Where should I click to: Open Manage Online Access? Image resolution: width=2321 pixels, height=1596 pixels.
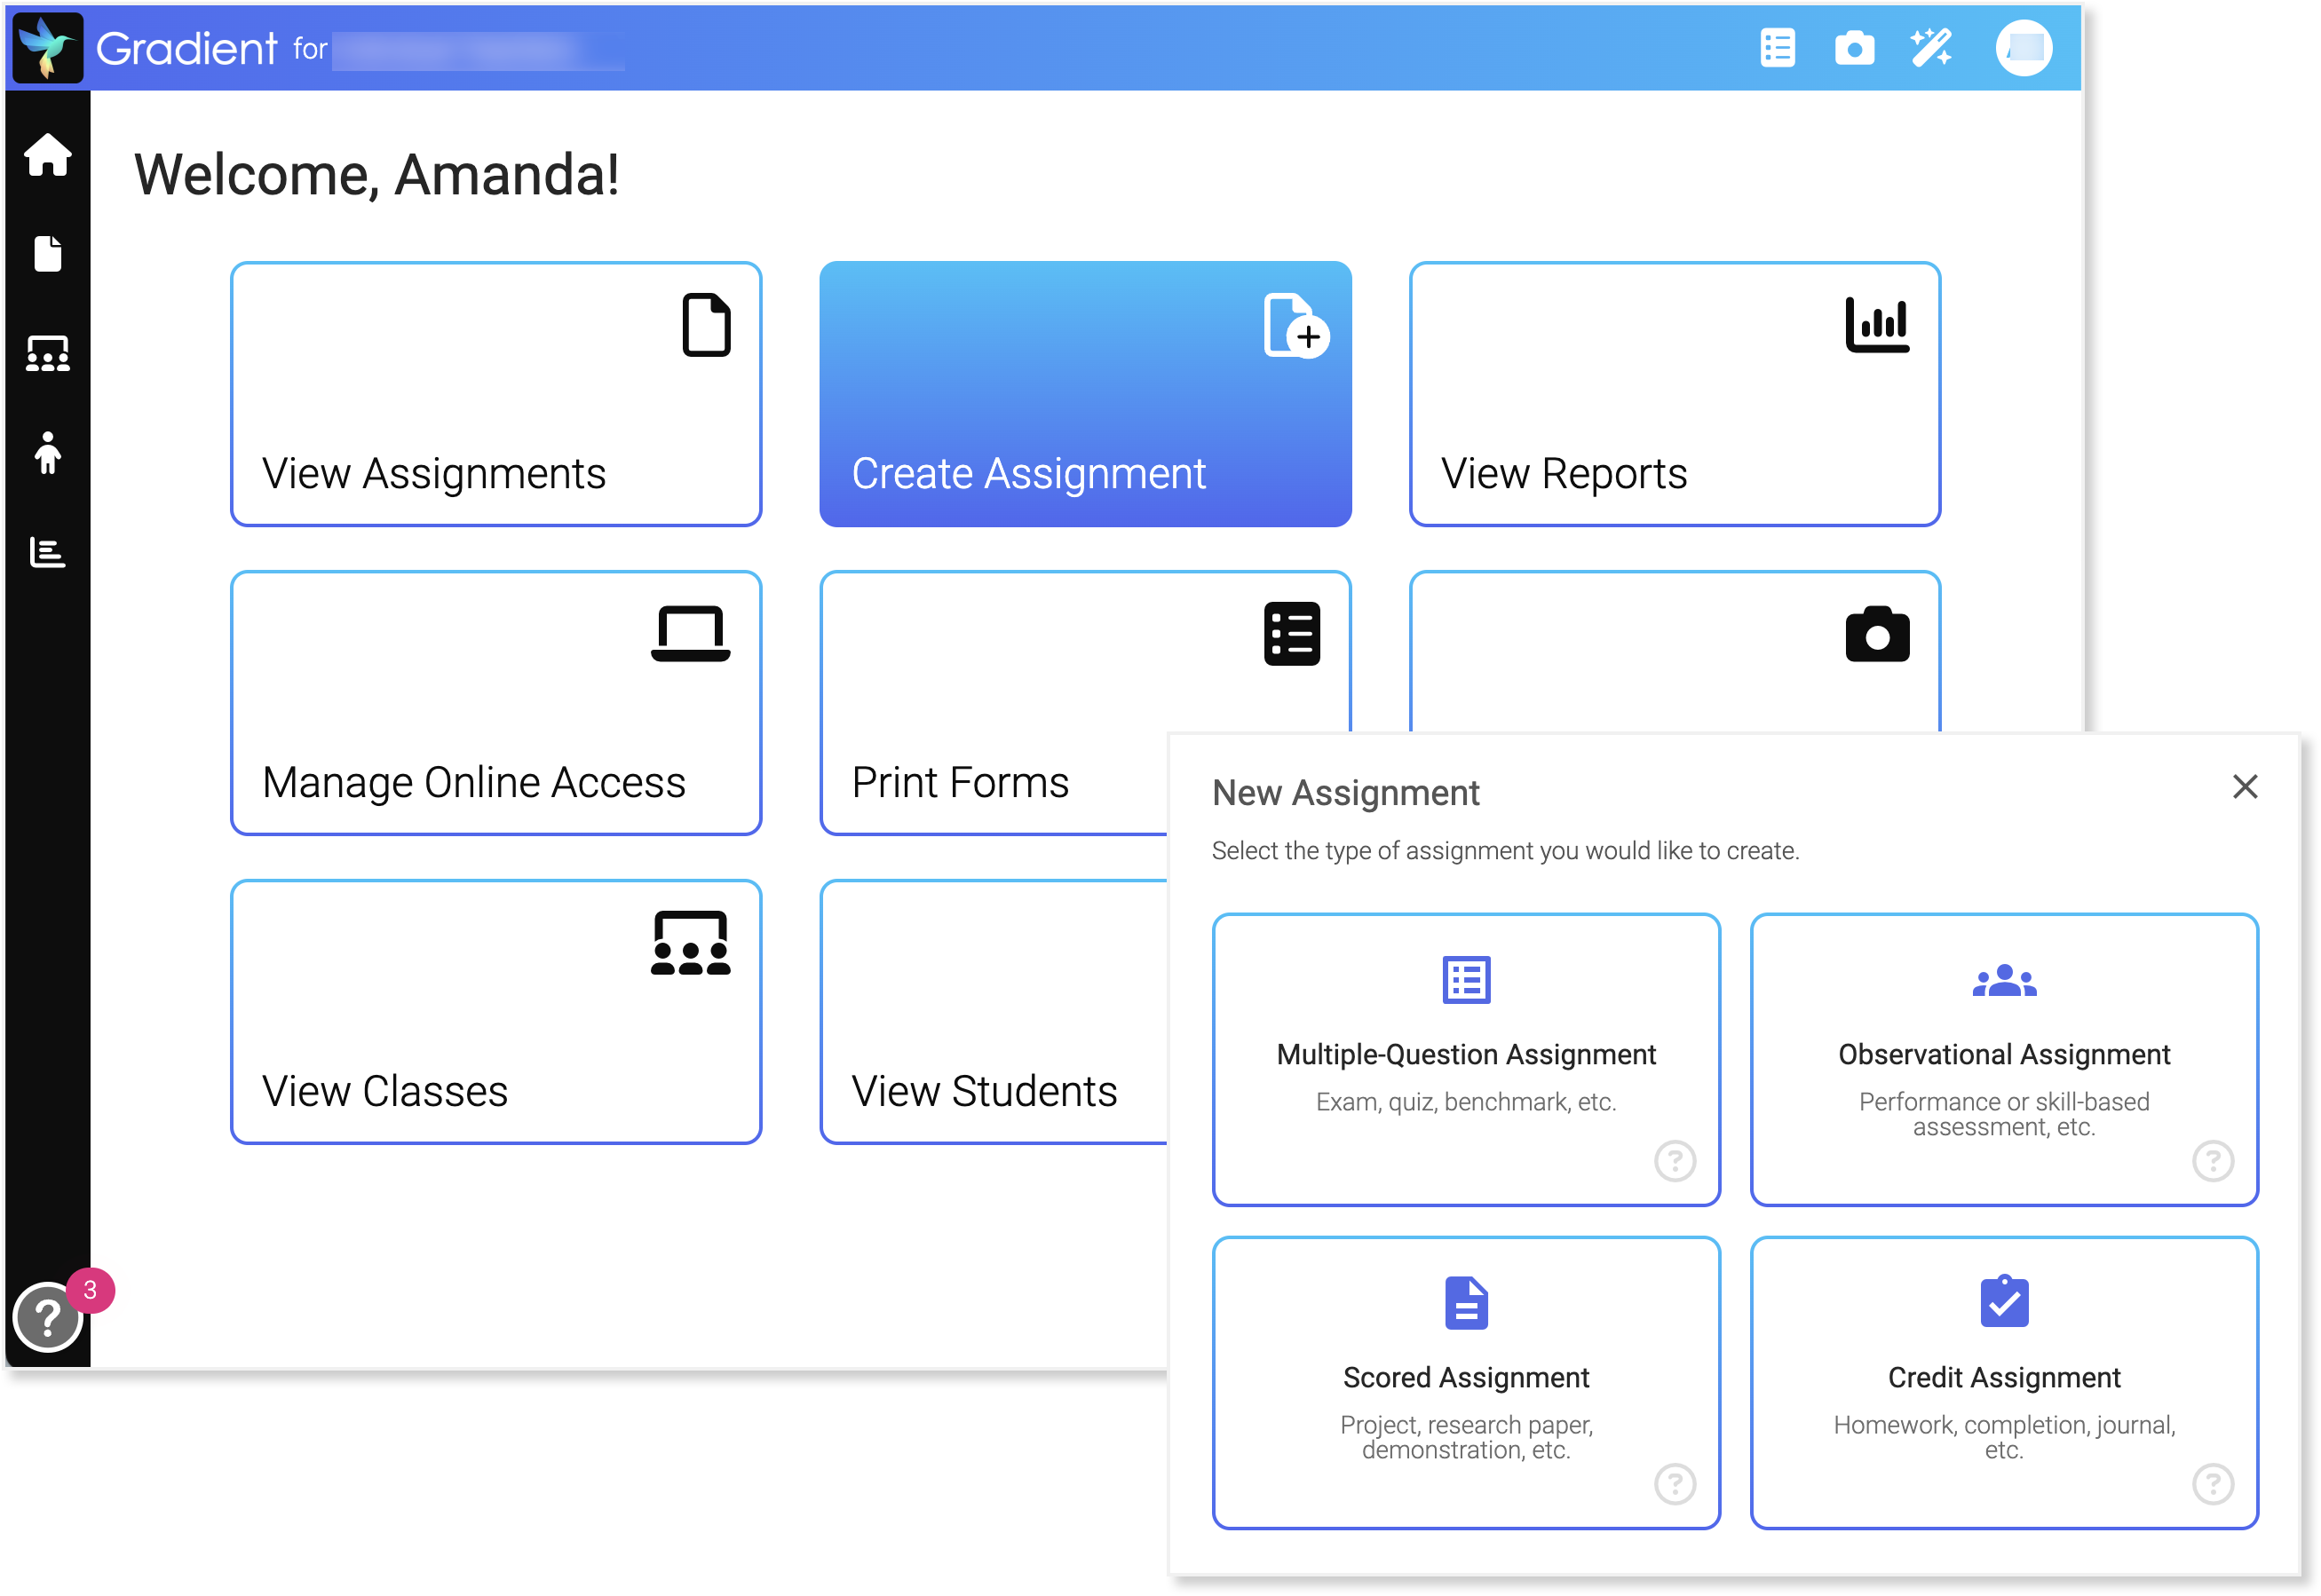[x=495, y=702]
